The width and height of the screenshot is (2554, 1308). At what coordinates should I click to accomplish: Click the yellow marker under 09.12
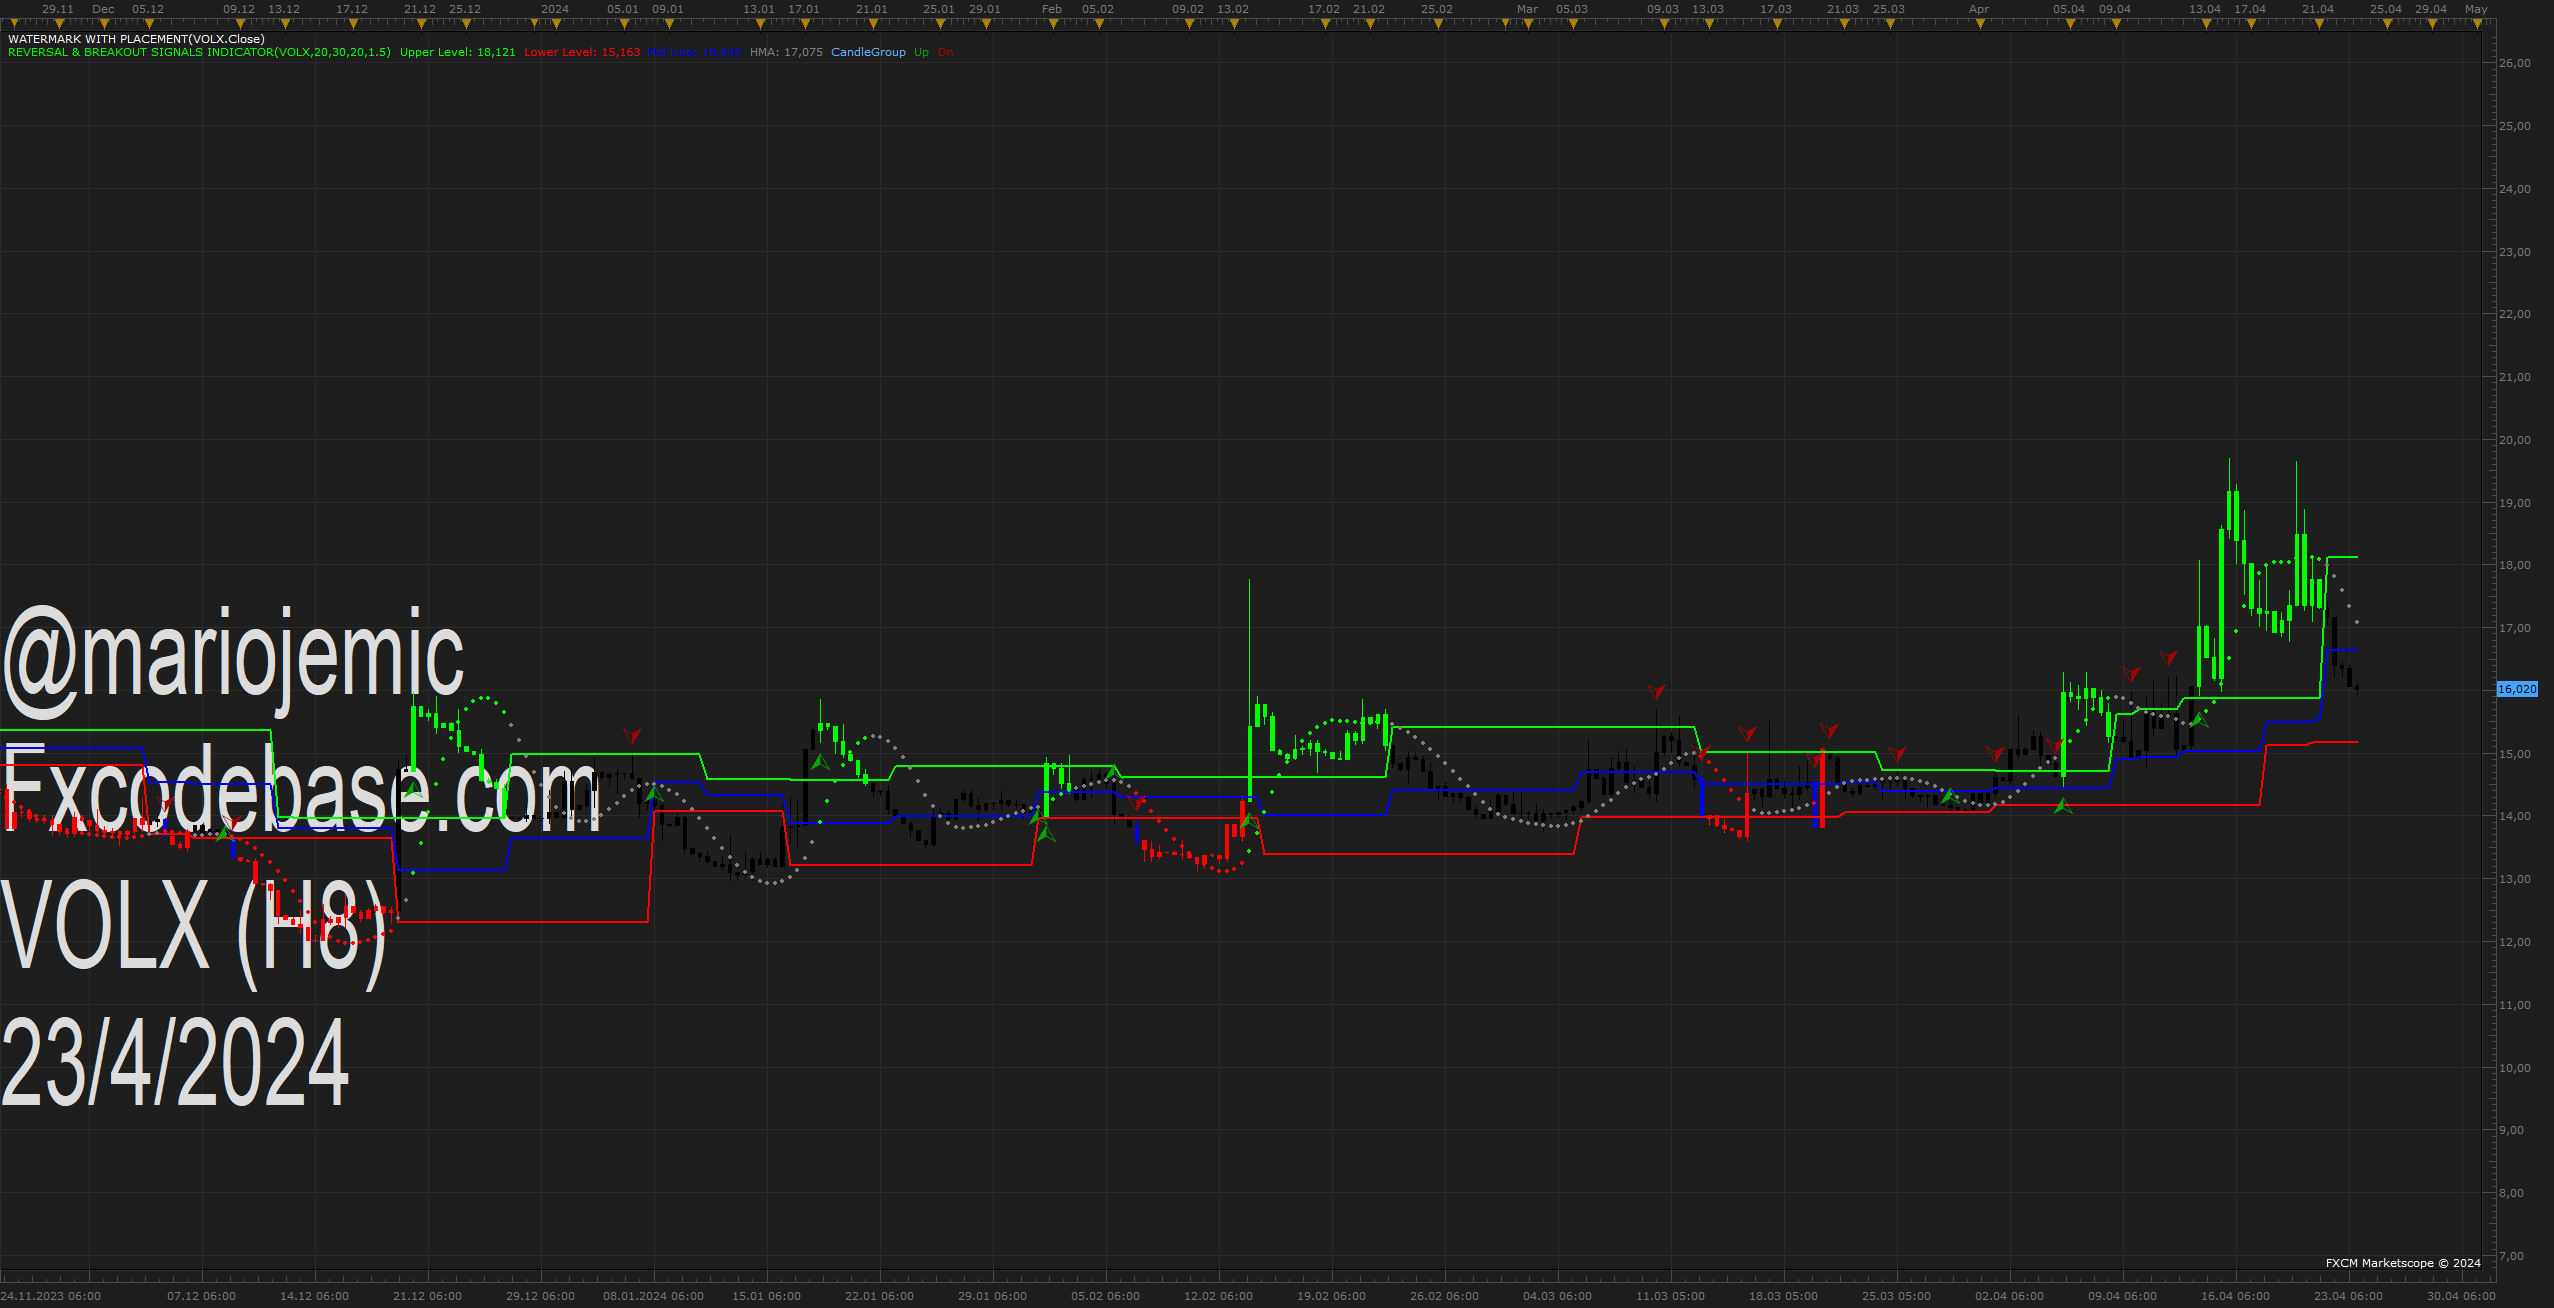(240, 23)
